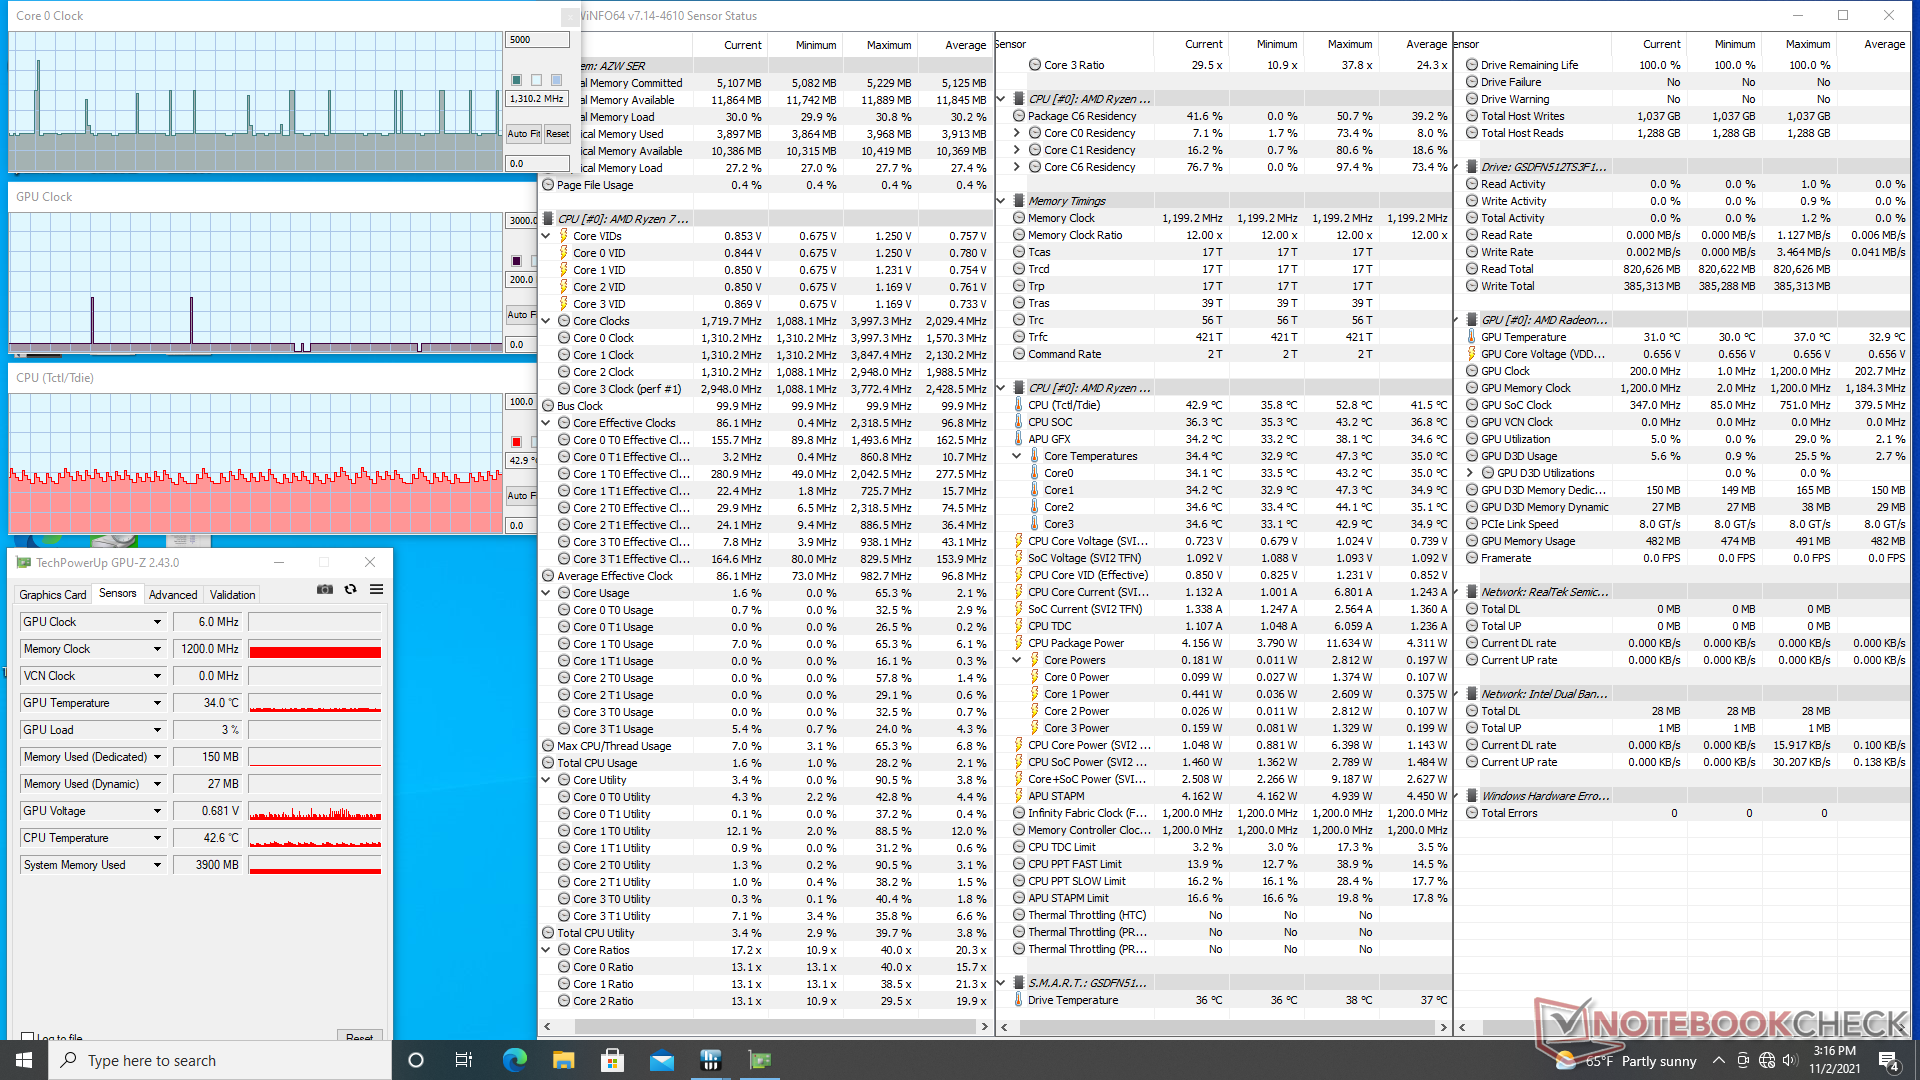Collapse the Core Usage tree group
Image resolution: width=1920 pixels, height=1080 pixels.
547,593
